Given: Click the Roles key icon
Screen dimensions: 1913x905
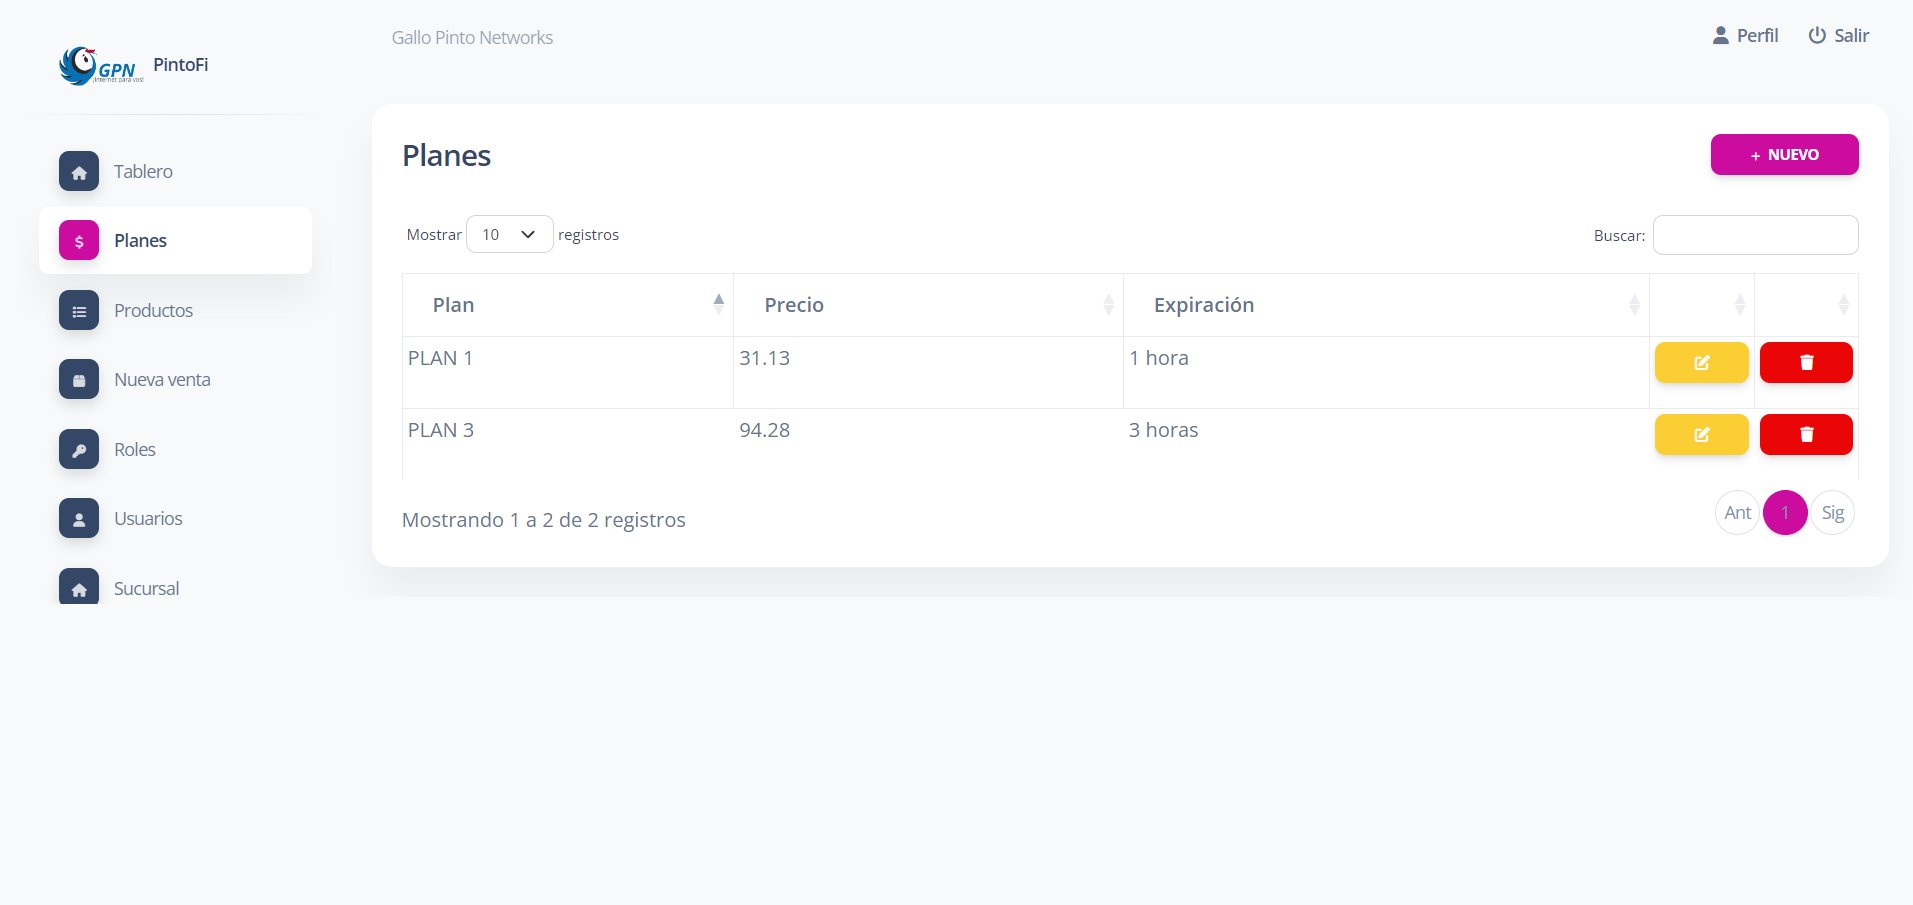Looking at the screenshot, I should (79, 450).
